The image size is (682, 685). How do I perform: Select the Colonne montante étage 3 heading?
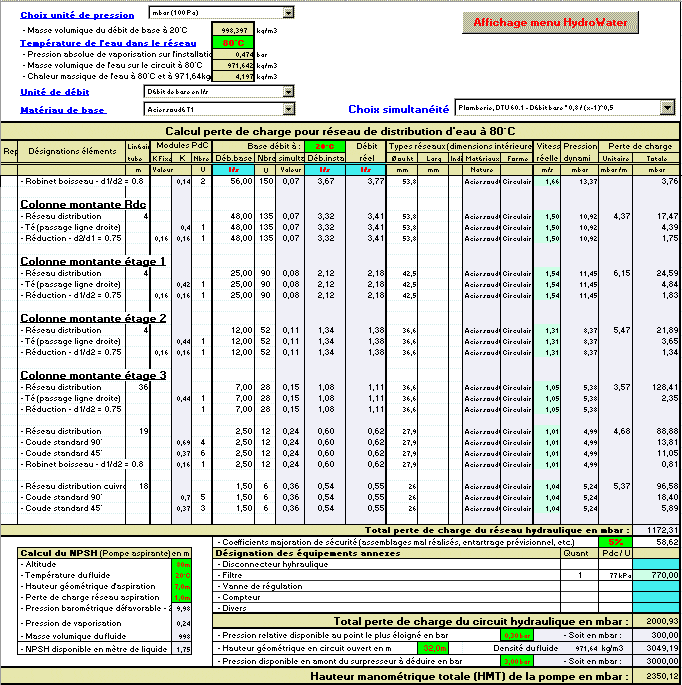click(x=93, y=375)
